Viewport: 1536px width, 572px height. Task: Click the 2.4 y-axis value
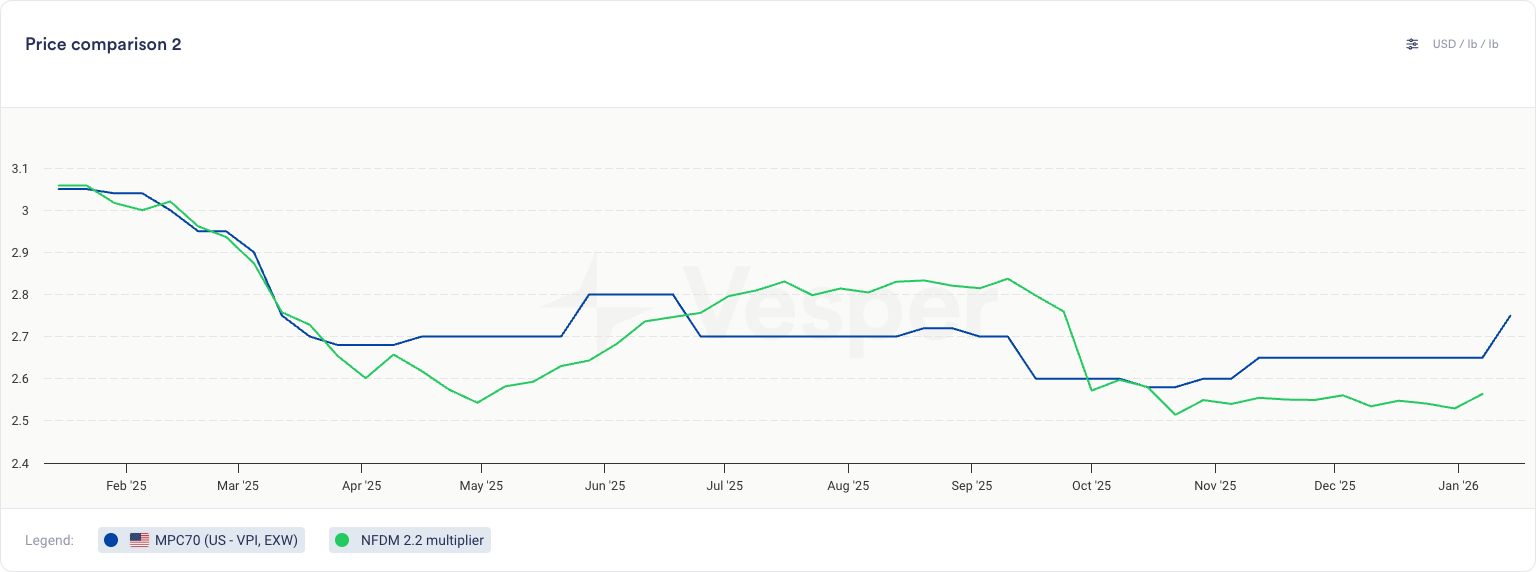20,463
